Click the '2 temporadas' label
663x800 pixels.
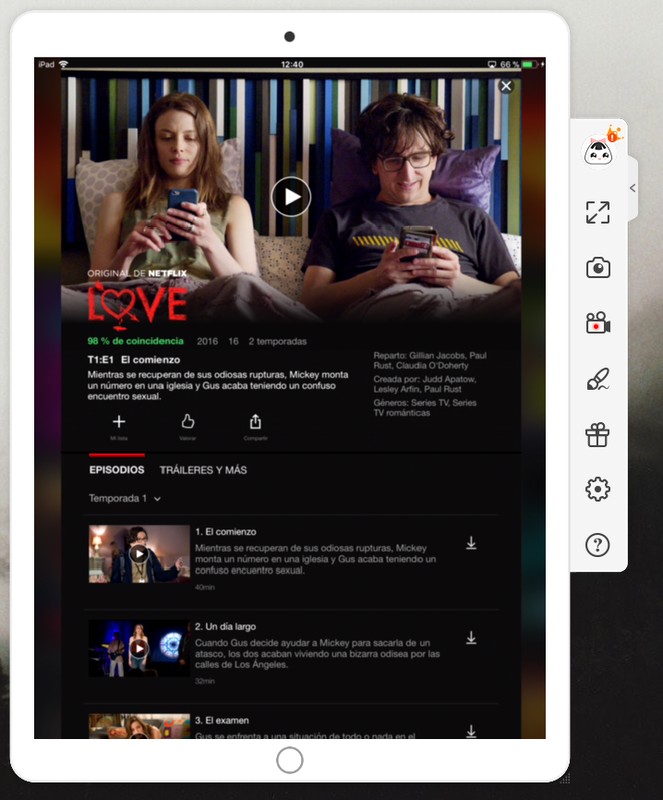click(x=278, y=341)
